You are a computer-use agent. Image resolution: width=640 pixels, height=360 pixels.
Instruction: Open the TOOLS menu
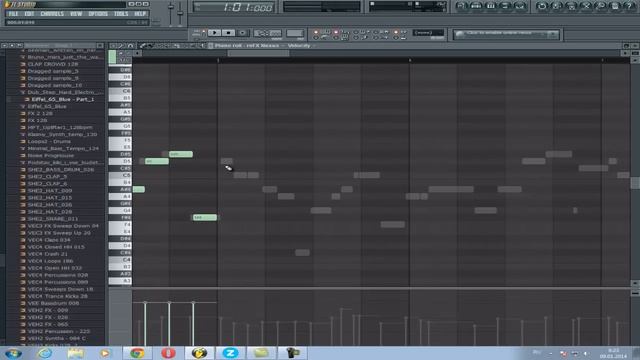point(121,14)
